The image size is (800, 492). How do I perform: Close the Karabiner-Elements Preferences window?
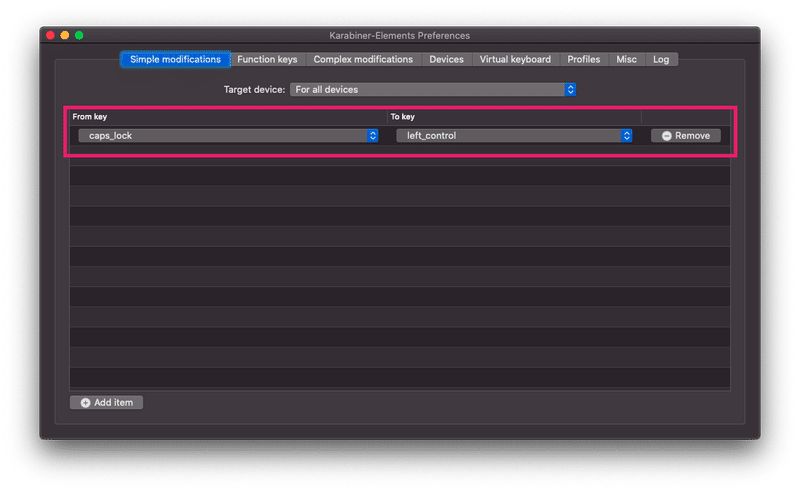click(51, 35)
